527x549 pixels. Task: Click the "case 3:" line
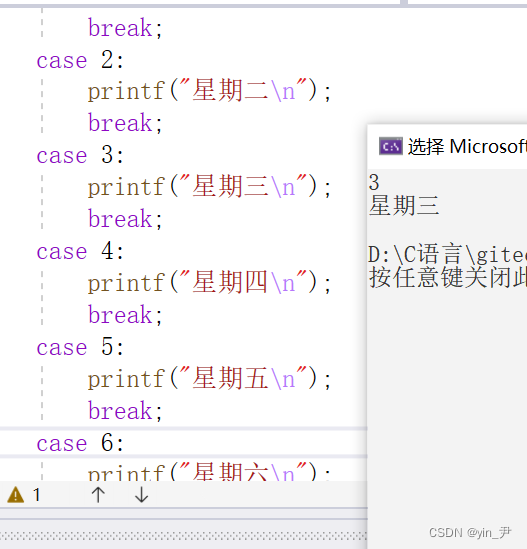[x=80, y=155]
